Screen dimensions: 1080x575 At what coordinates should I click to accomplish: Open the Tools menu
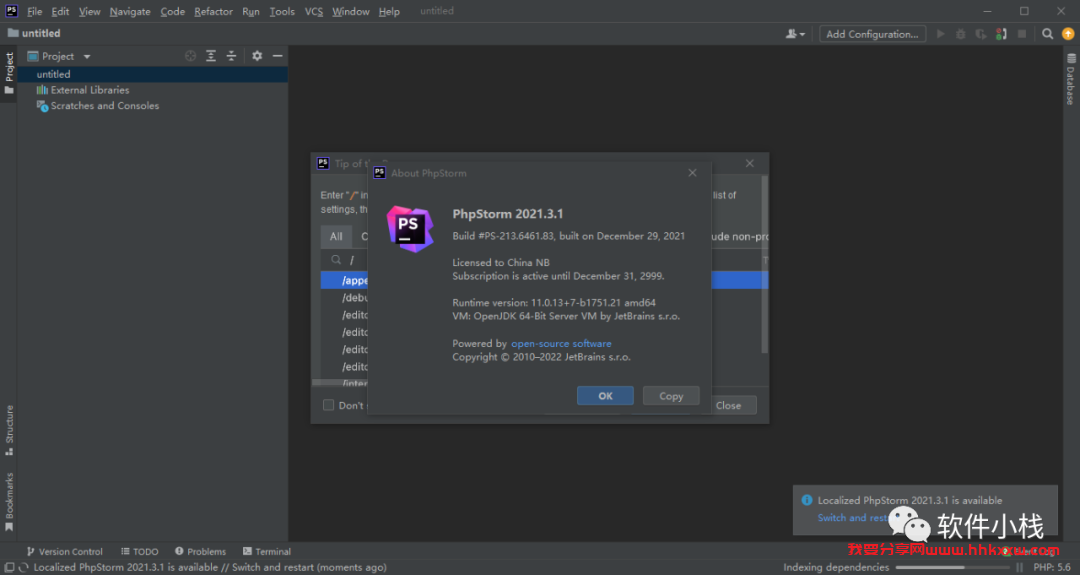pos(282,12)
